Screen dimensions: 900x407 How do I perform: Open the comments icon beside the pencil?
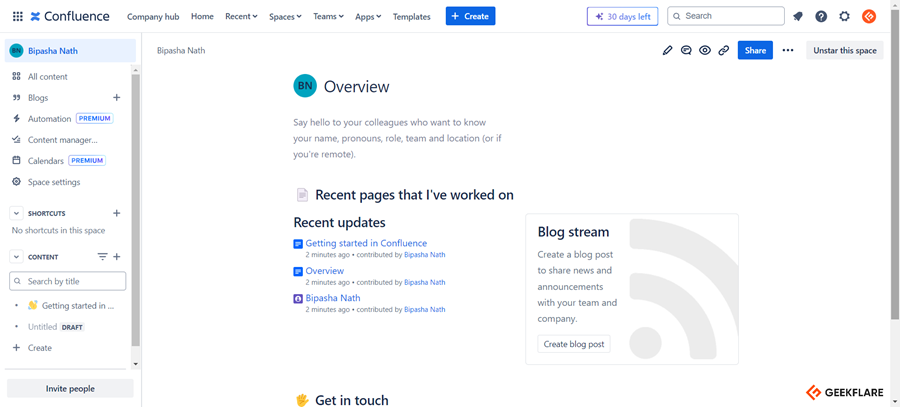coord(686,51)
